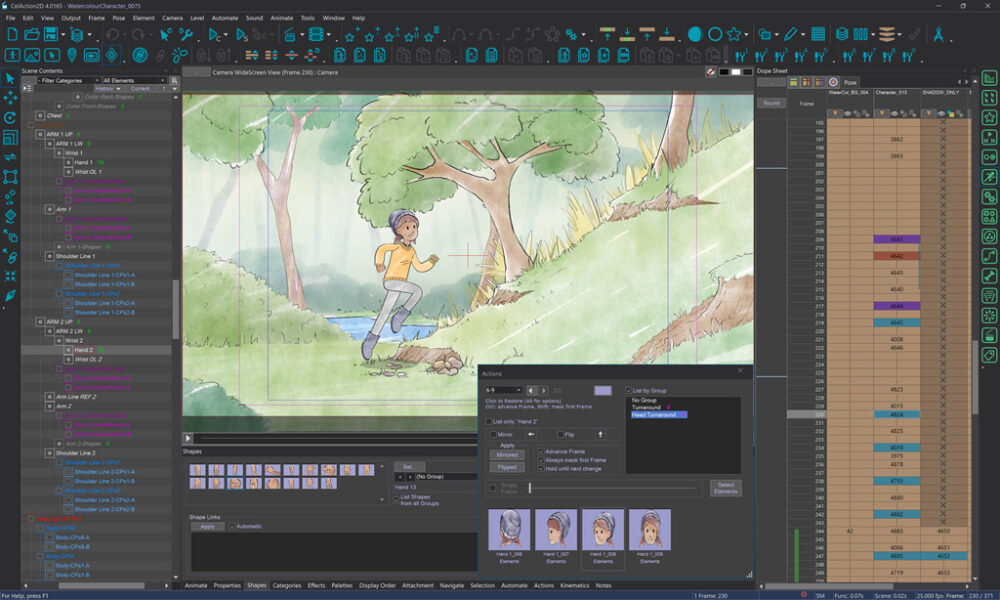Open the All Elements dropdown
The width and height of the screenshot is (1000, 600).
(134, 80)
